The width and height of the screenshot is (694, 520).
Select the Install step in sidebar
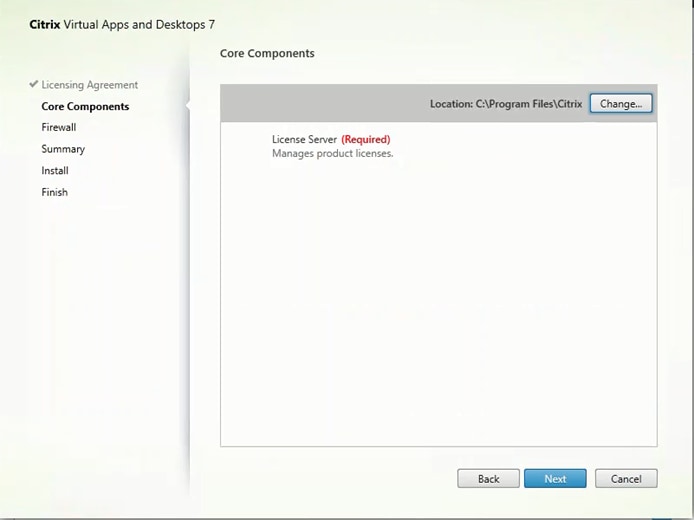pos(55,170)
